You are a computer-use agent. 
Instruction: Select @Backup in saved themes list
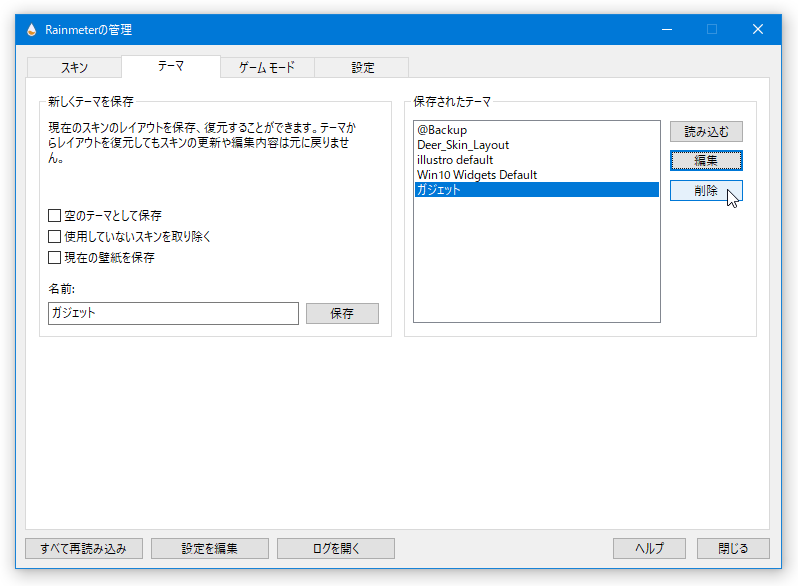point(536,130)
